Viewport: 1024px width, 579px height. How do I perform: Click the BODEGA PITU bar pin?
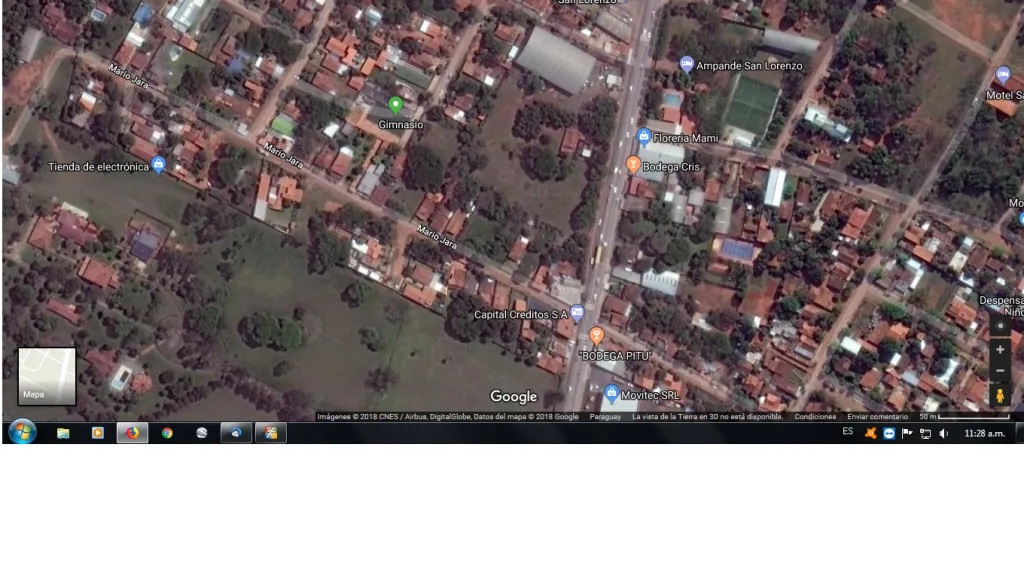click(x=596, y=336)
